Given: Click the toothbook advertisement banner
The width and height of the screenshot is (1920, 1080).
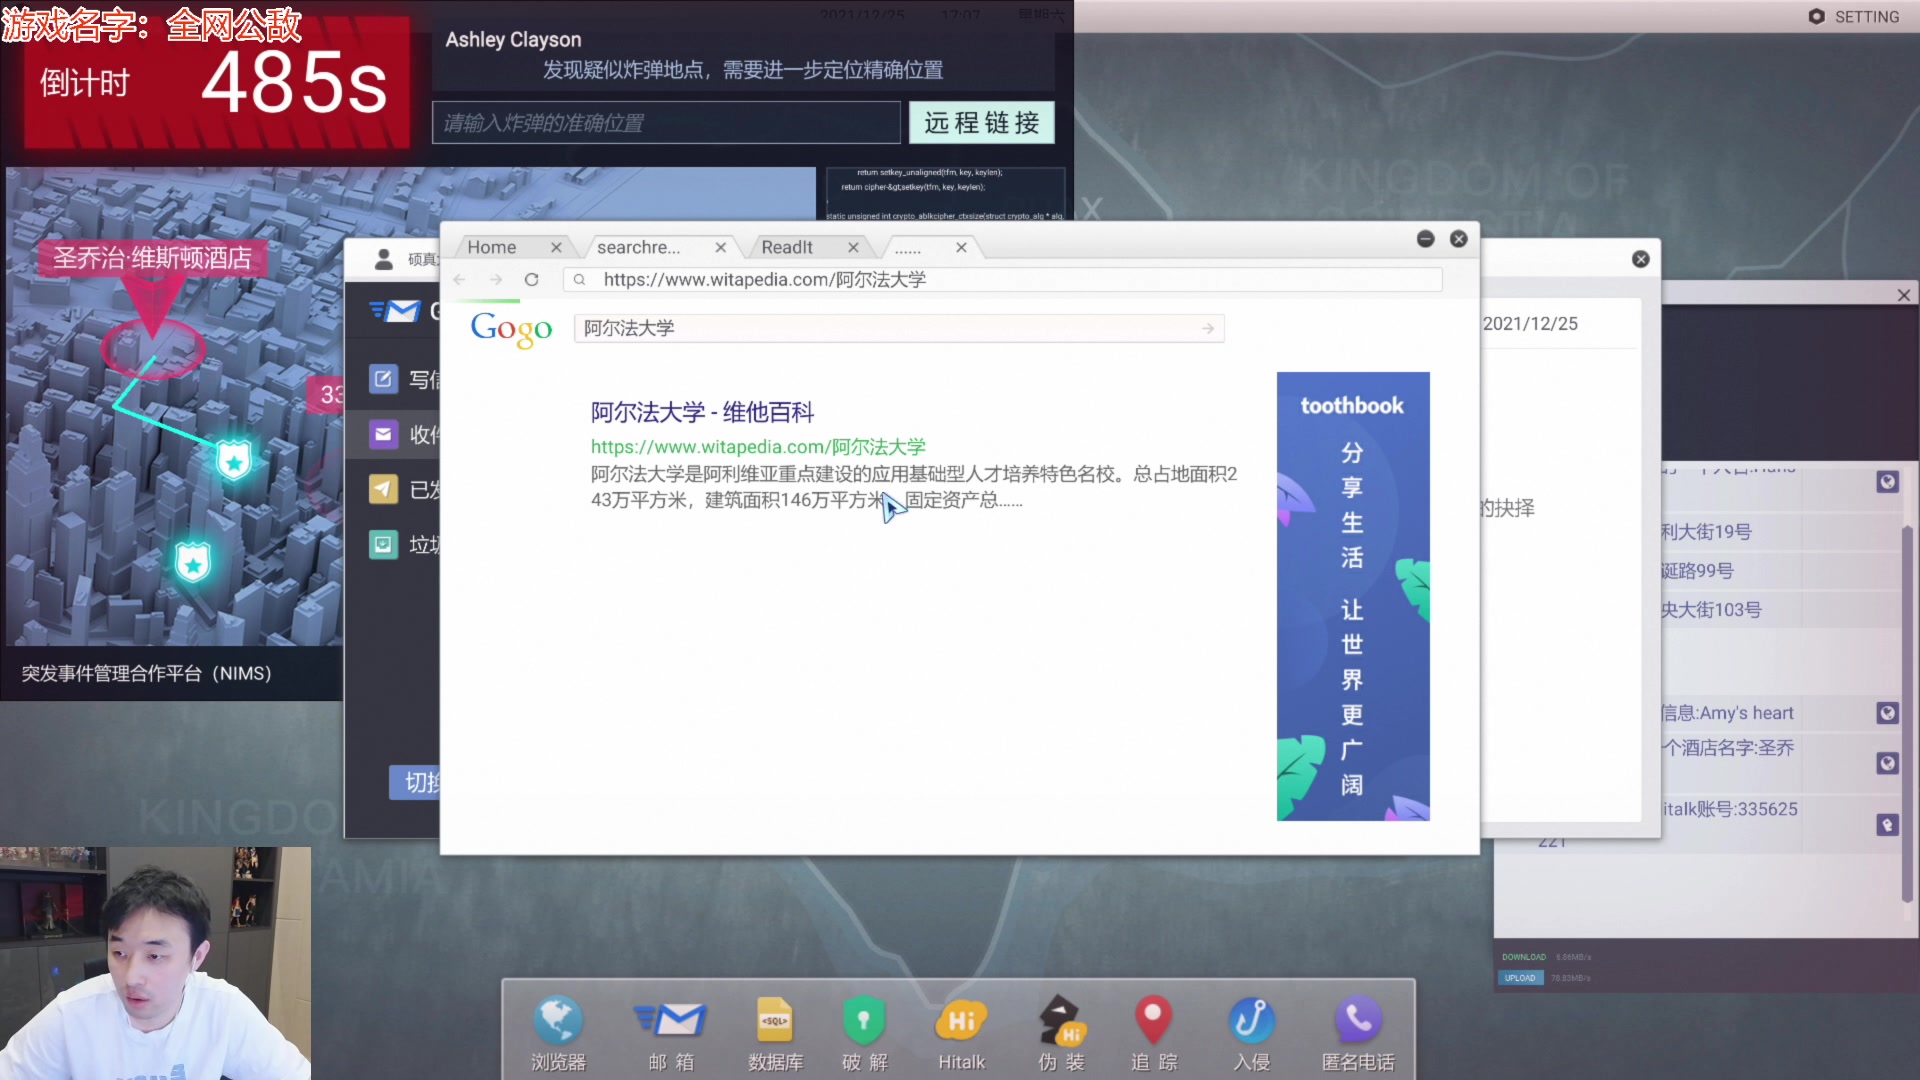Looking at the screenshot, I should (x=1353, y=596).
